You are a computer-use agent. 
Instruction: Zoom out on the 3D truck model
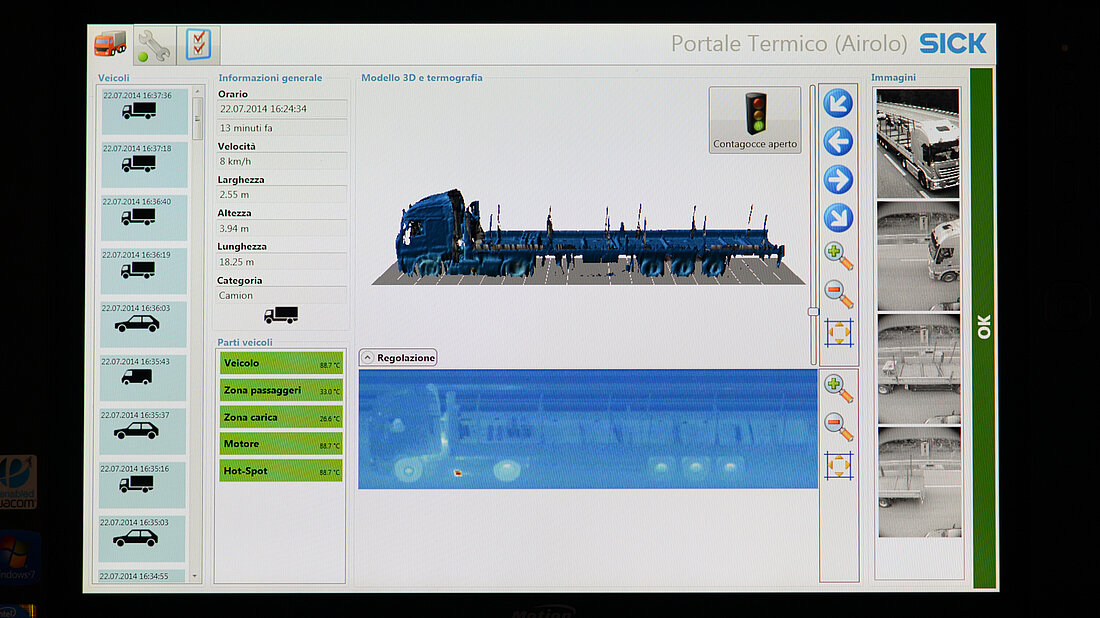tap(839, 294)
